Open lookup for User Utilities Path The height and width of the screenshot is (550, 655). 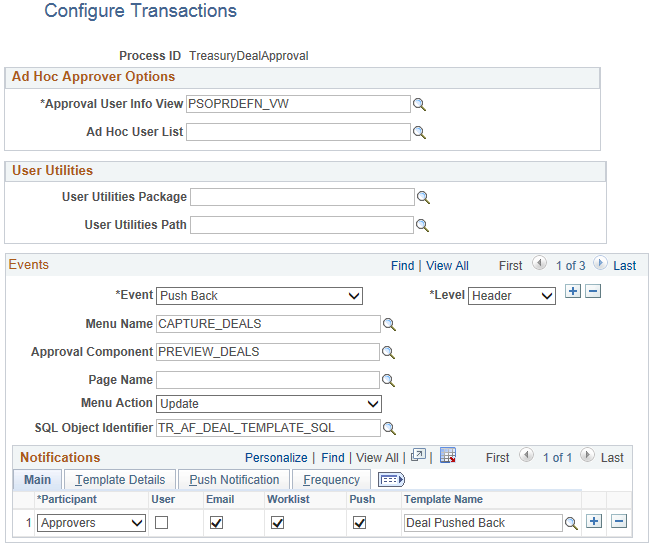[x=422, y=226]
